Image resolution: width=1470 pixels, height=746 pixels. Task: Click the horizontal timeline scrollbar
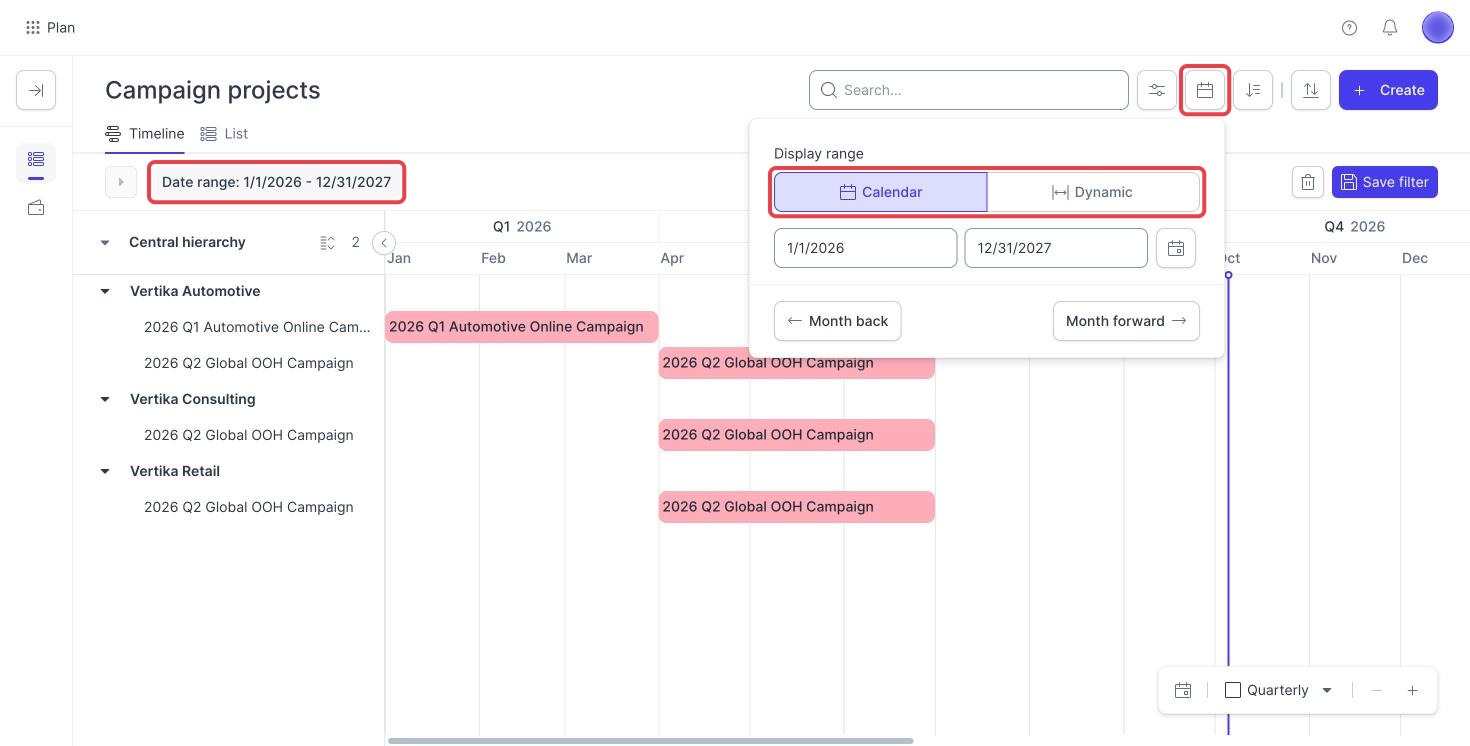650,741
